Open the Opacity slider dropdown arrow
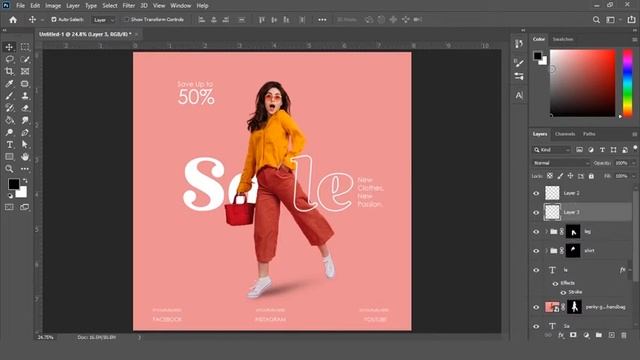Screen dimensions: 640x360 [x=633, y=163]
